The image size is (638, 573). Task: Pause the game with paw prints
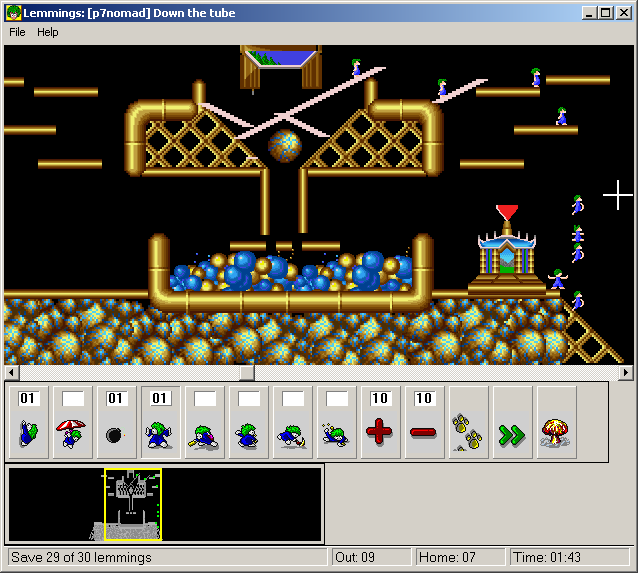468,422
